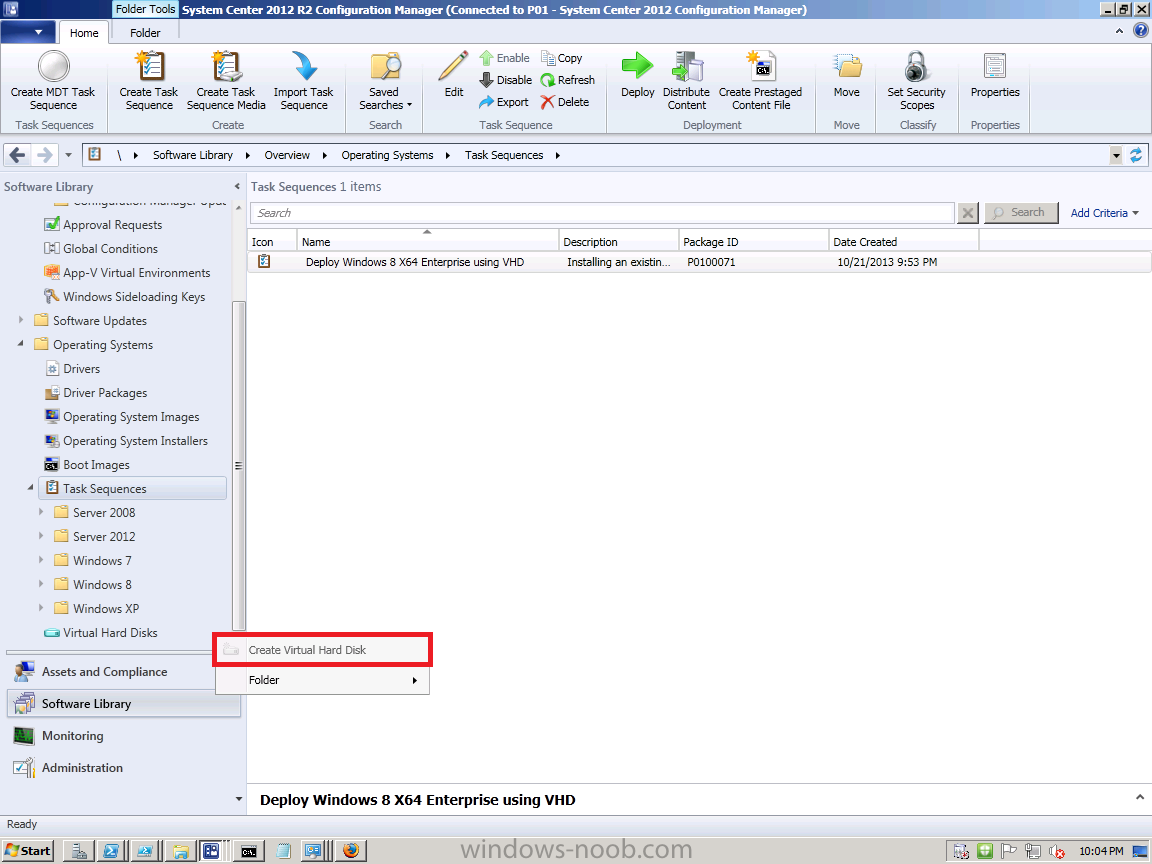1152x864 pixels.
Task: Launch Firefox from the taskbar
Action: [x=351, y=851]
